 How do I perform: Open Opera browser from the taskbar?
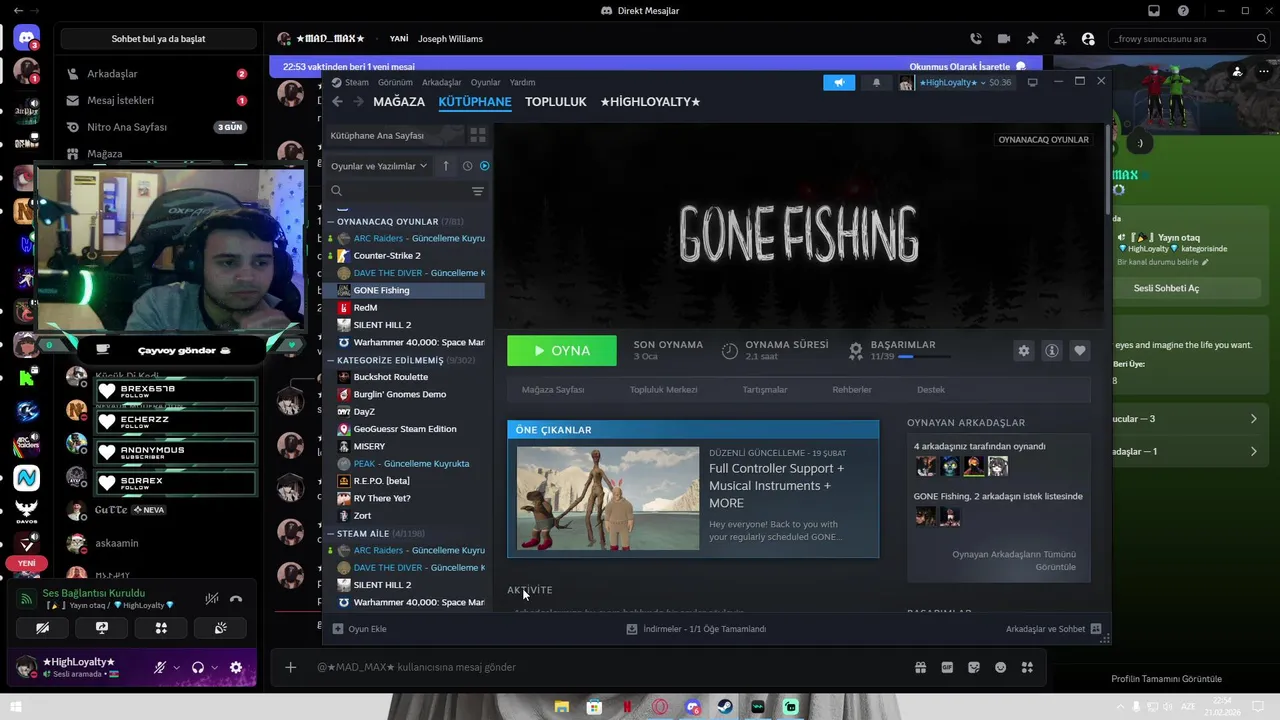[x=660, y=707]
